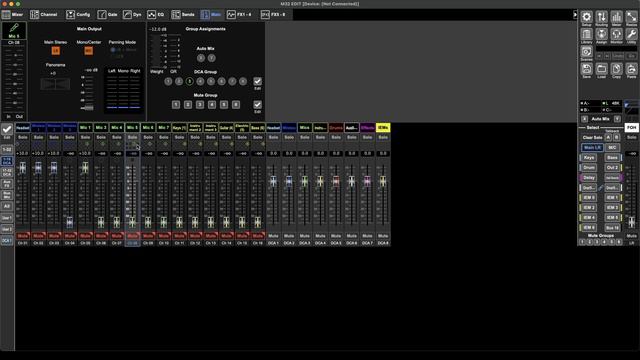640x360 pixels.
Task: Select Ch 16 strip label
Action: pyautogui.click(x=258, y=243)
